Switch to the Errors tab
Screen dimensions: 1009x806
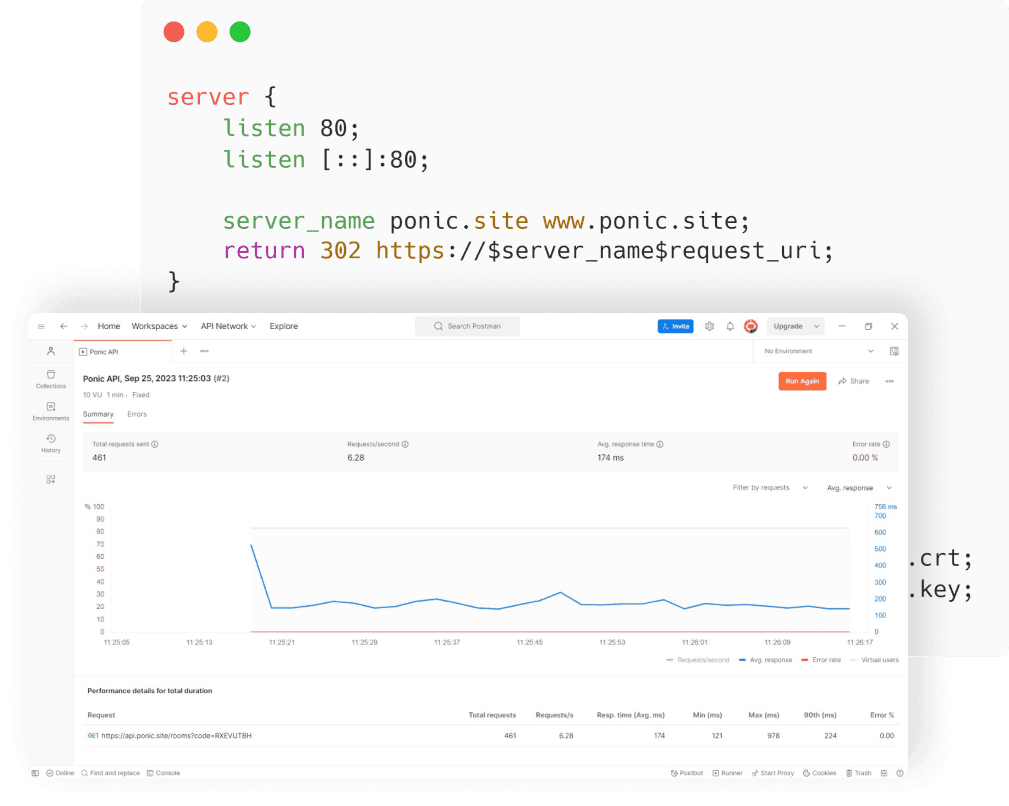[137, 414]
